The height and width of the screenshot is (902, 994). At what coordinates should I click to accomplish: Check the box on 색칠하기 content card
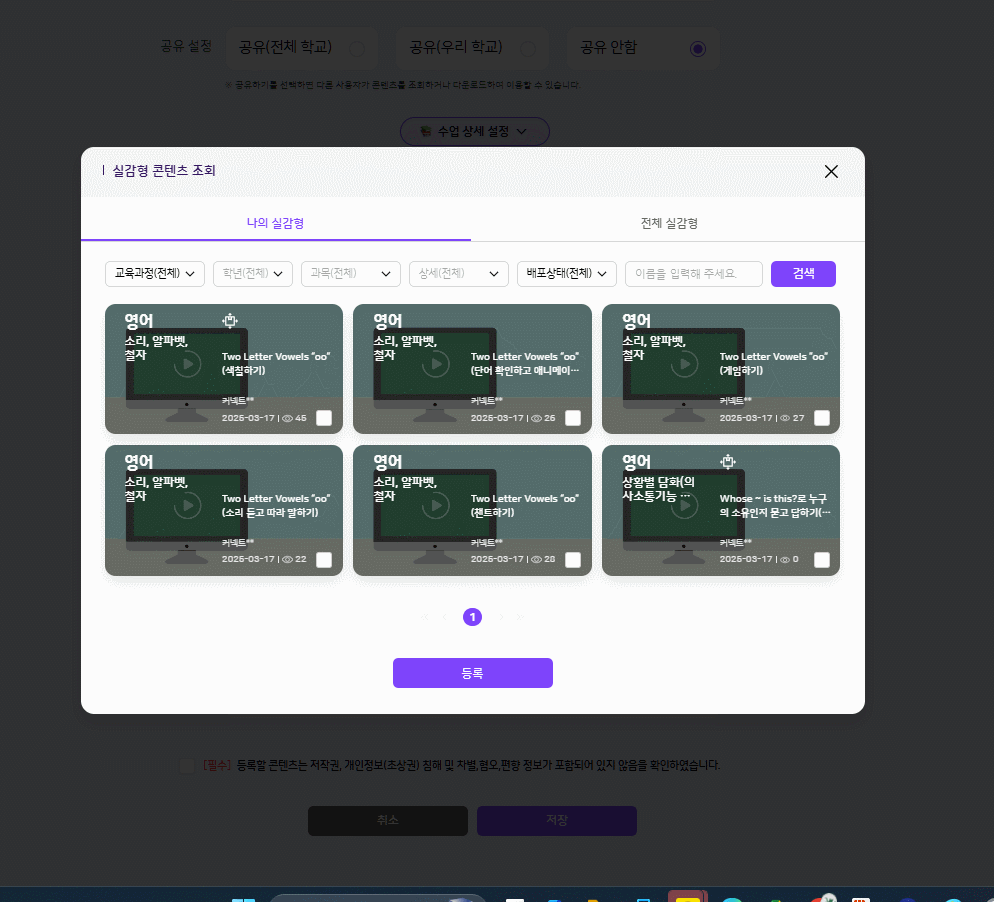click(x=324, y=418)
